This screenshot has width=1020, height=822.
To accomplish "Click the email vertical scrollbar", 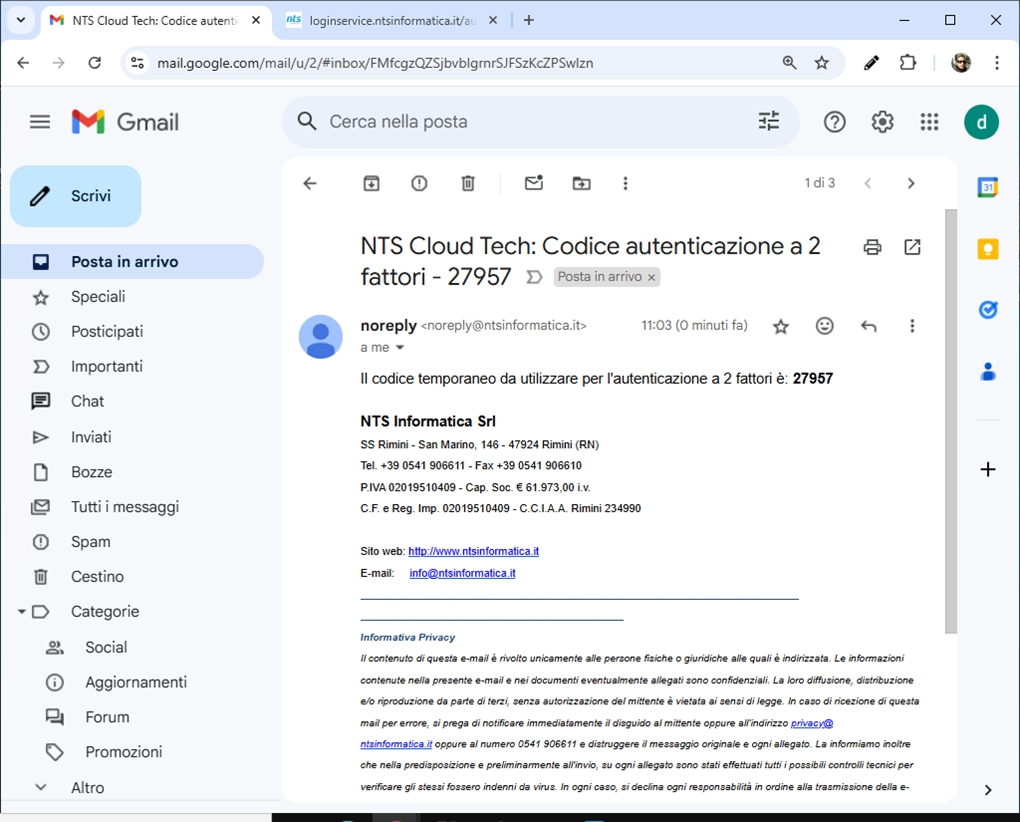I will pyautogui.click(x=951, y=421).
